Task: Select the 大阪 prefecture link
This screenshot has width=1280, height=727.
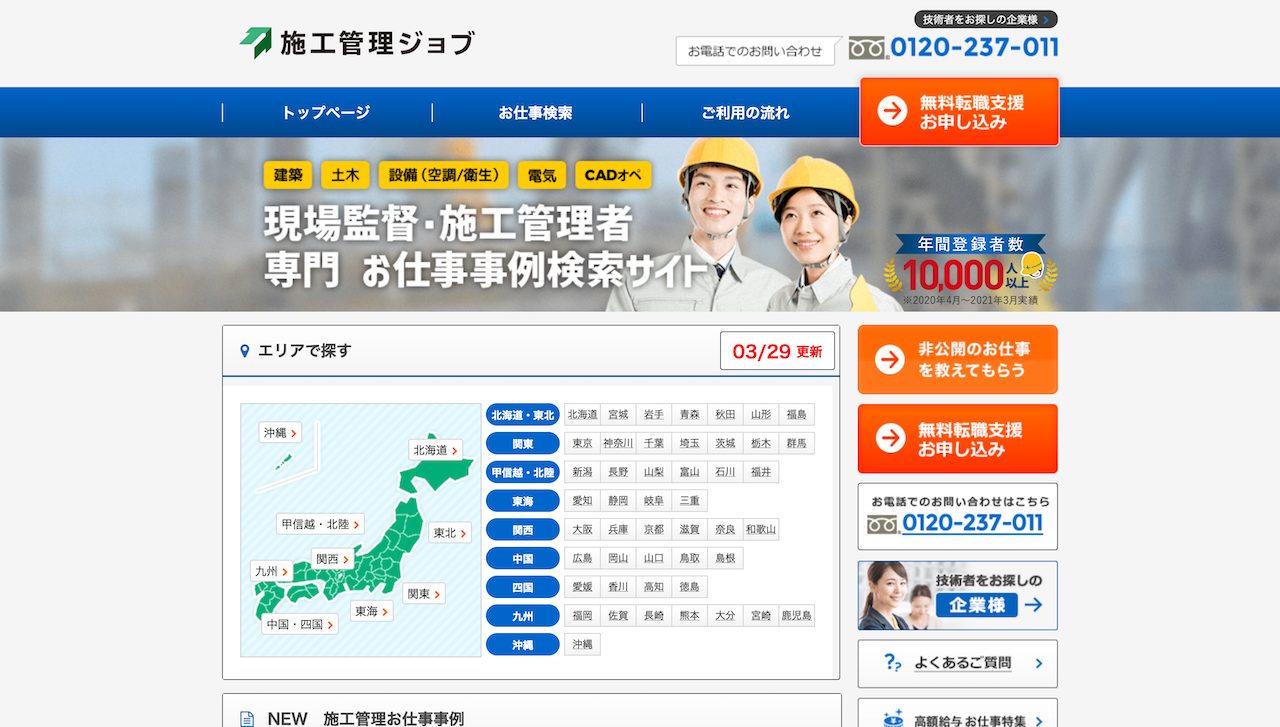Action: (x=583, y=529)
